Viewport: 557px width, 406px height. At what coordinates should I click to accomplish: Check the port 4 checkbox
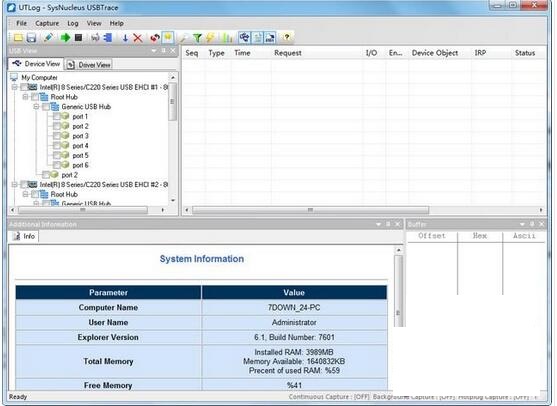coord(56,146)
